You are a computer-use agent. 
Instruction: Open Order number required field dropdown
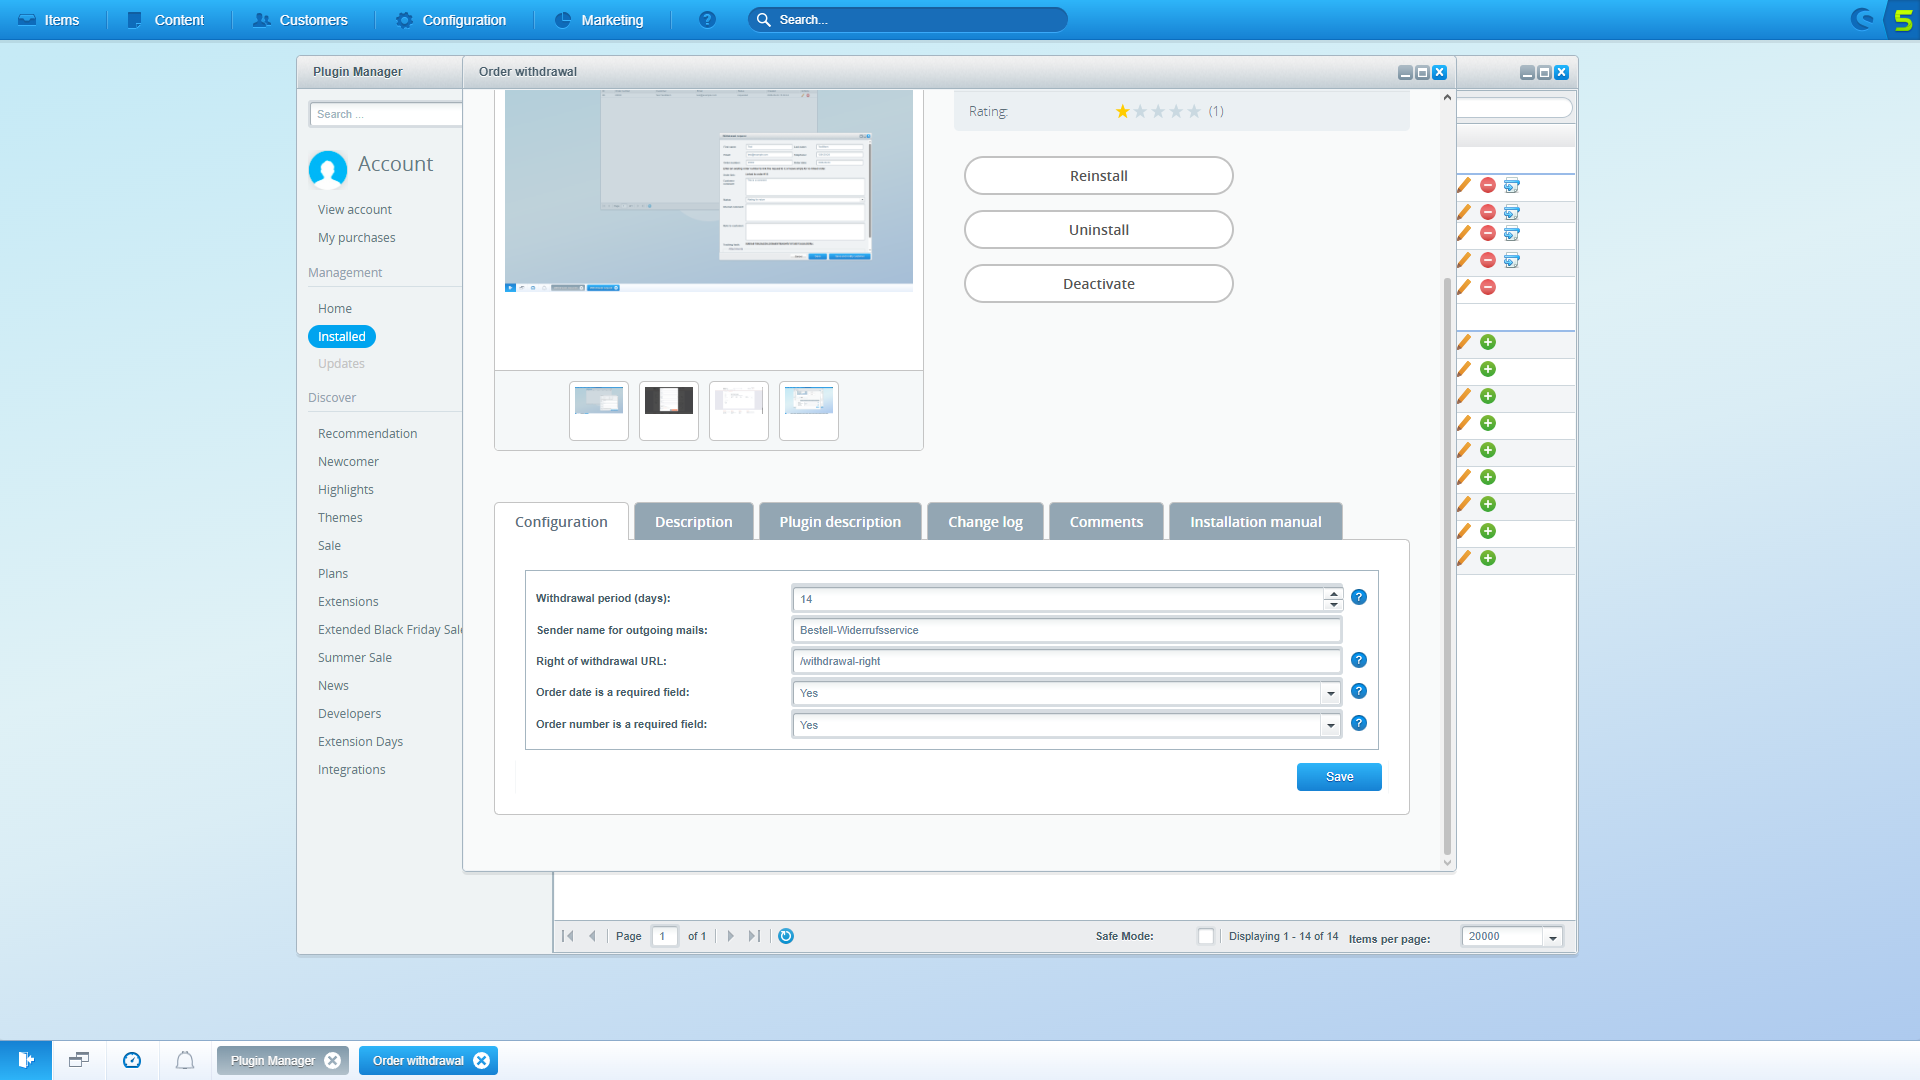pyautogui.click(x=1331, y=725)
